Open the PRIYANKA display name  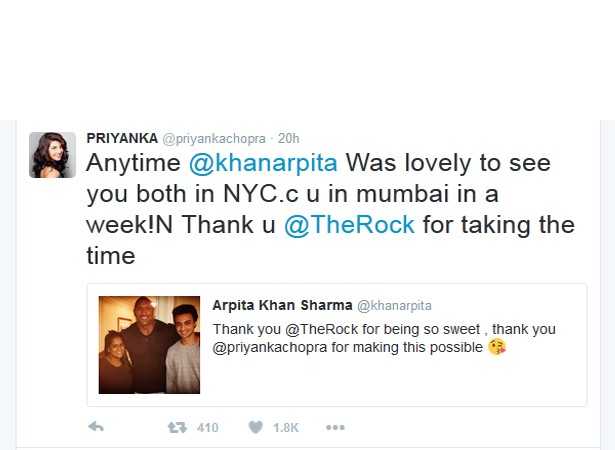[x=122, y=138]
